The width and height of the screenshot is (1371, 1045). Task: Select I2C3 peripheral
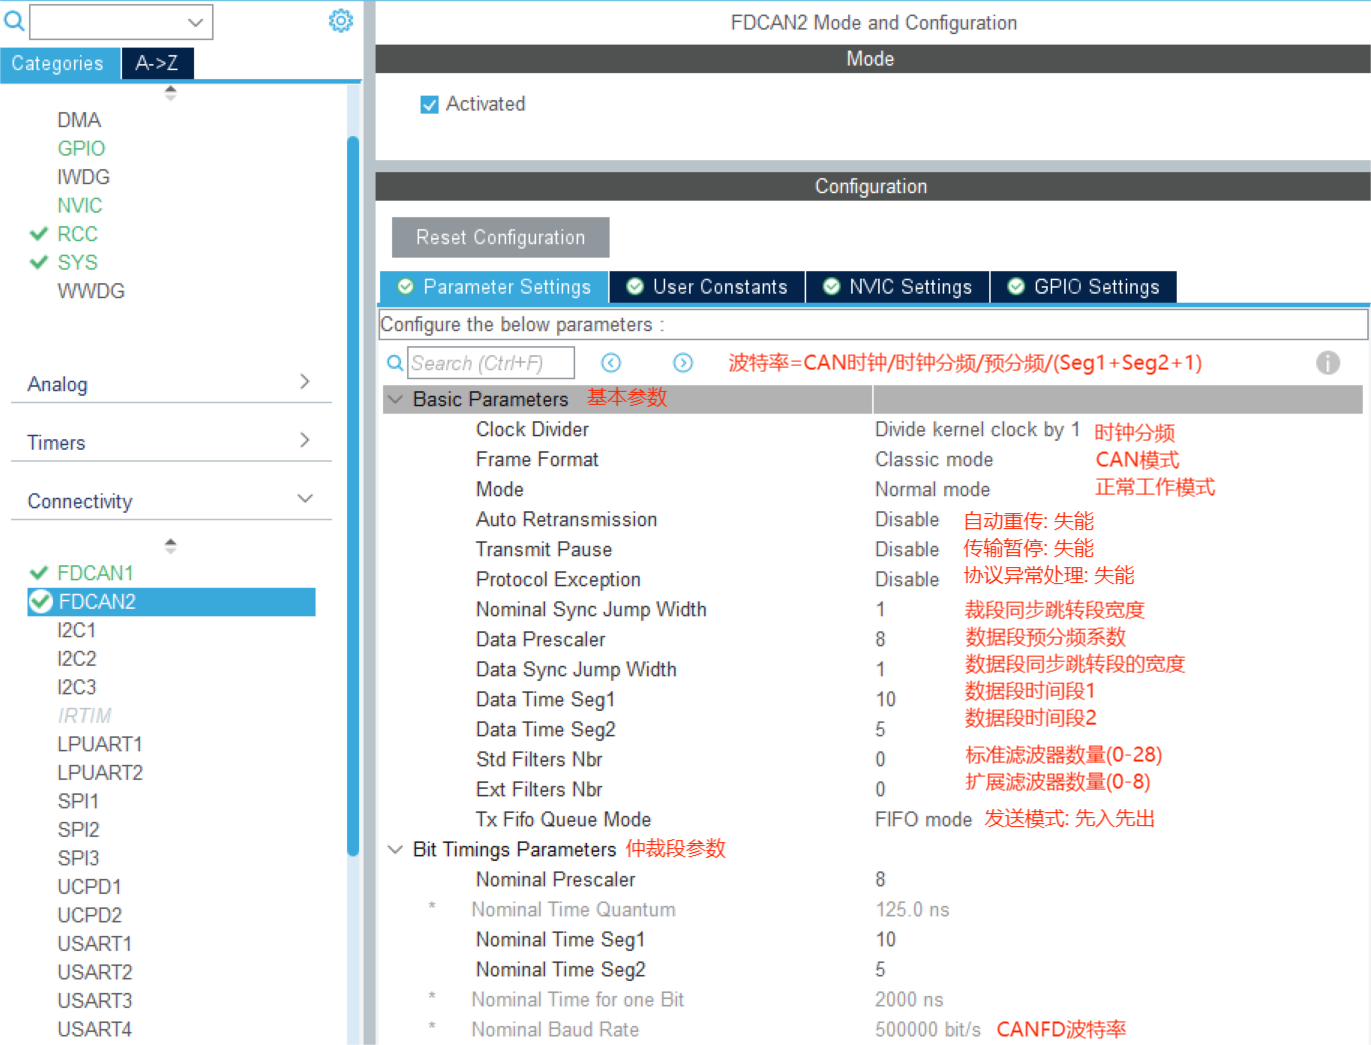click(x=77, y=687)
